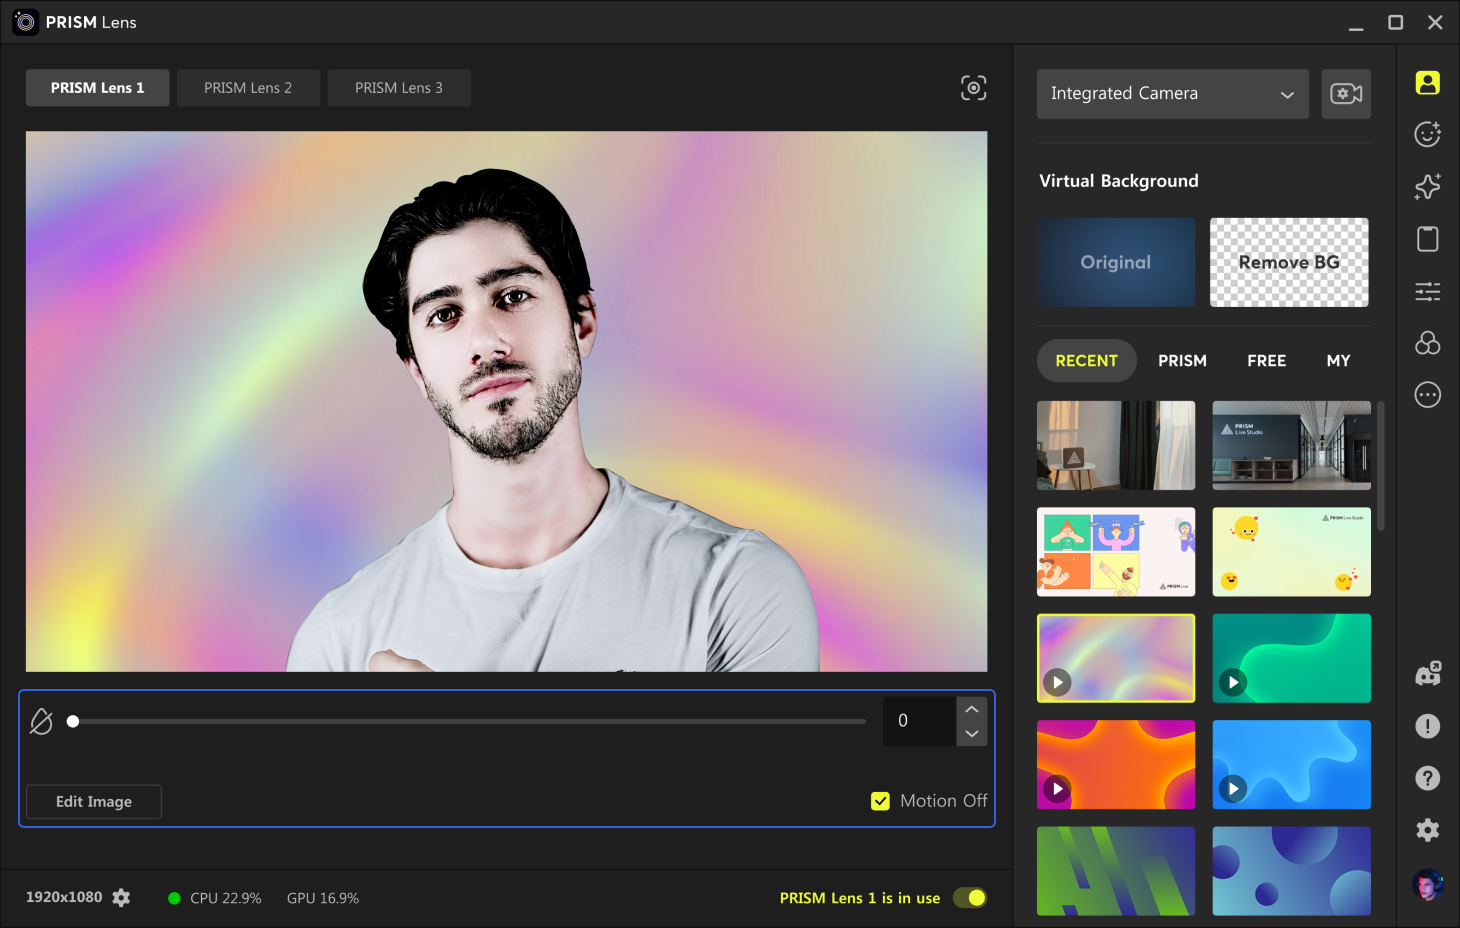Open the image adjustment sliders icon
Viewport: 1460px width, 928px height.
[x=1427, y=291]
